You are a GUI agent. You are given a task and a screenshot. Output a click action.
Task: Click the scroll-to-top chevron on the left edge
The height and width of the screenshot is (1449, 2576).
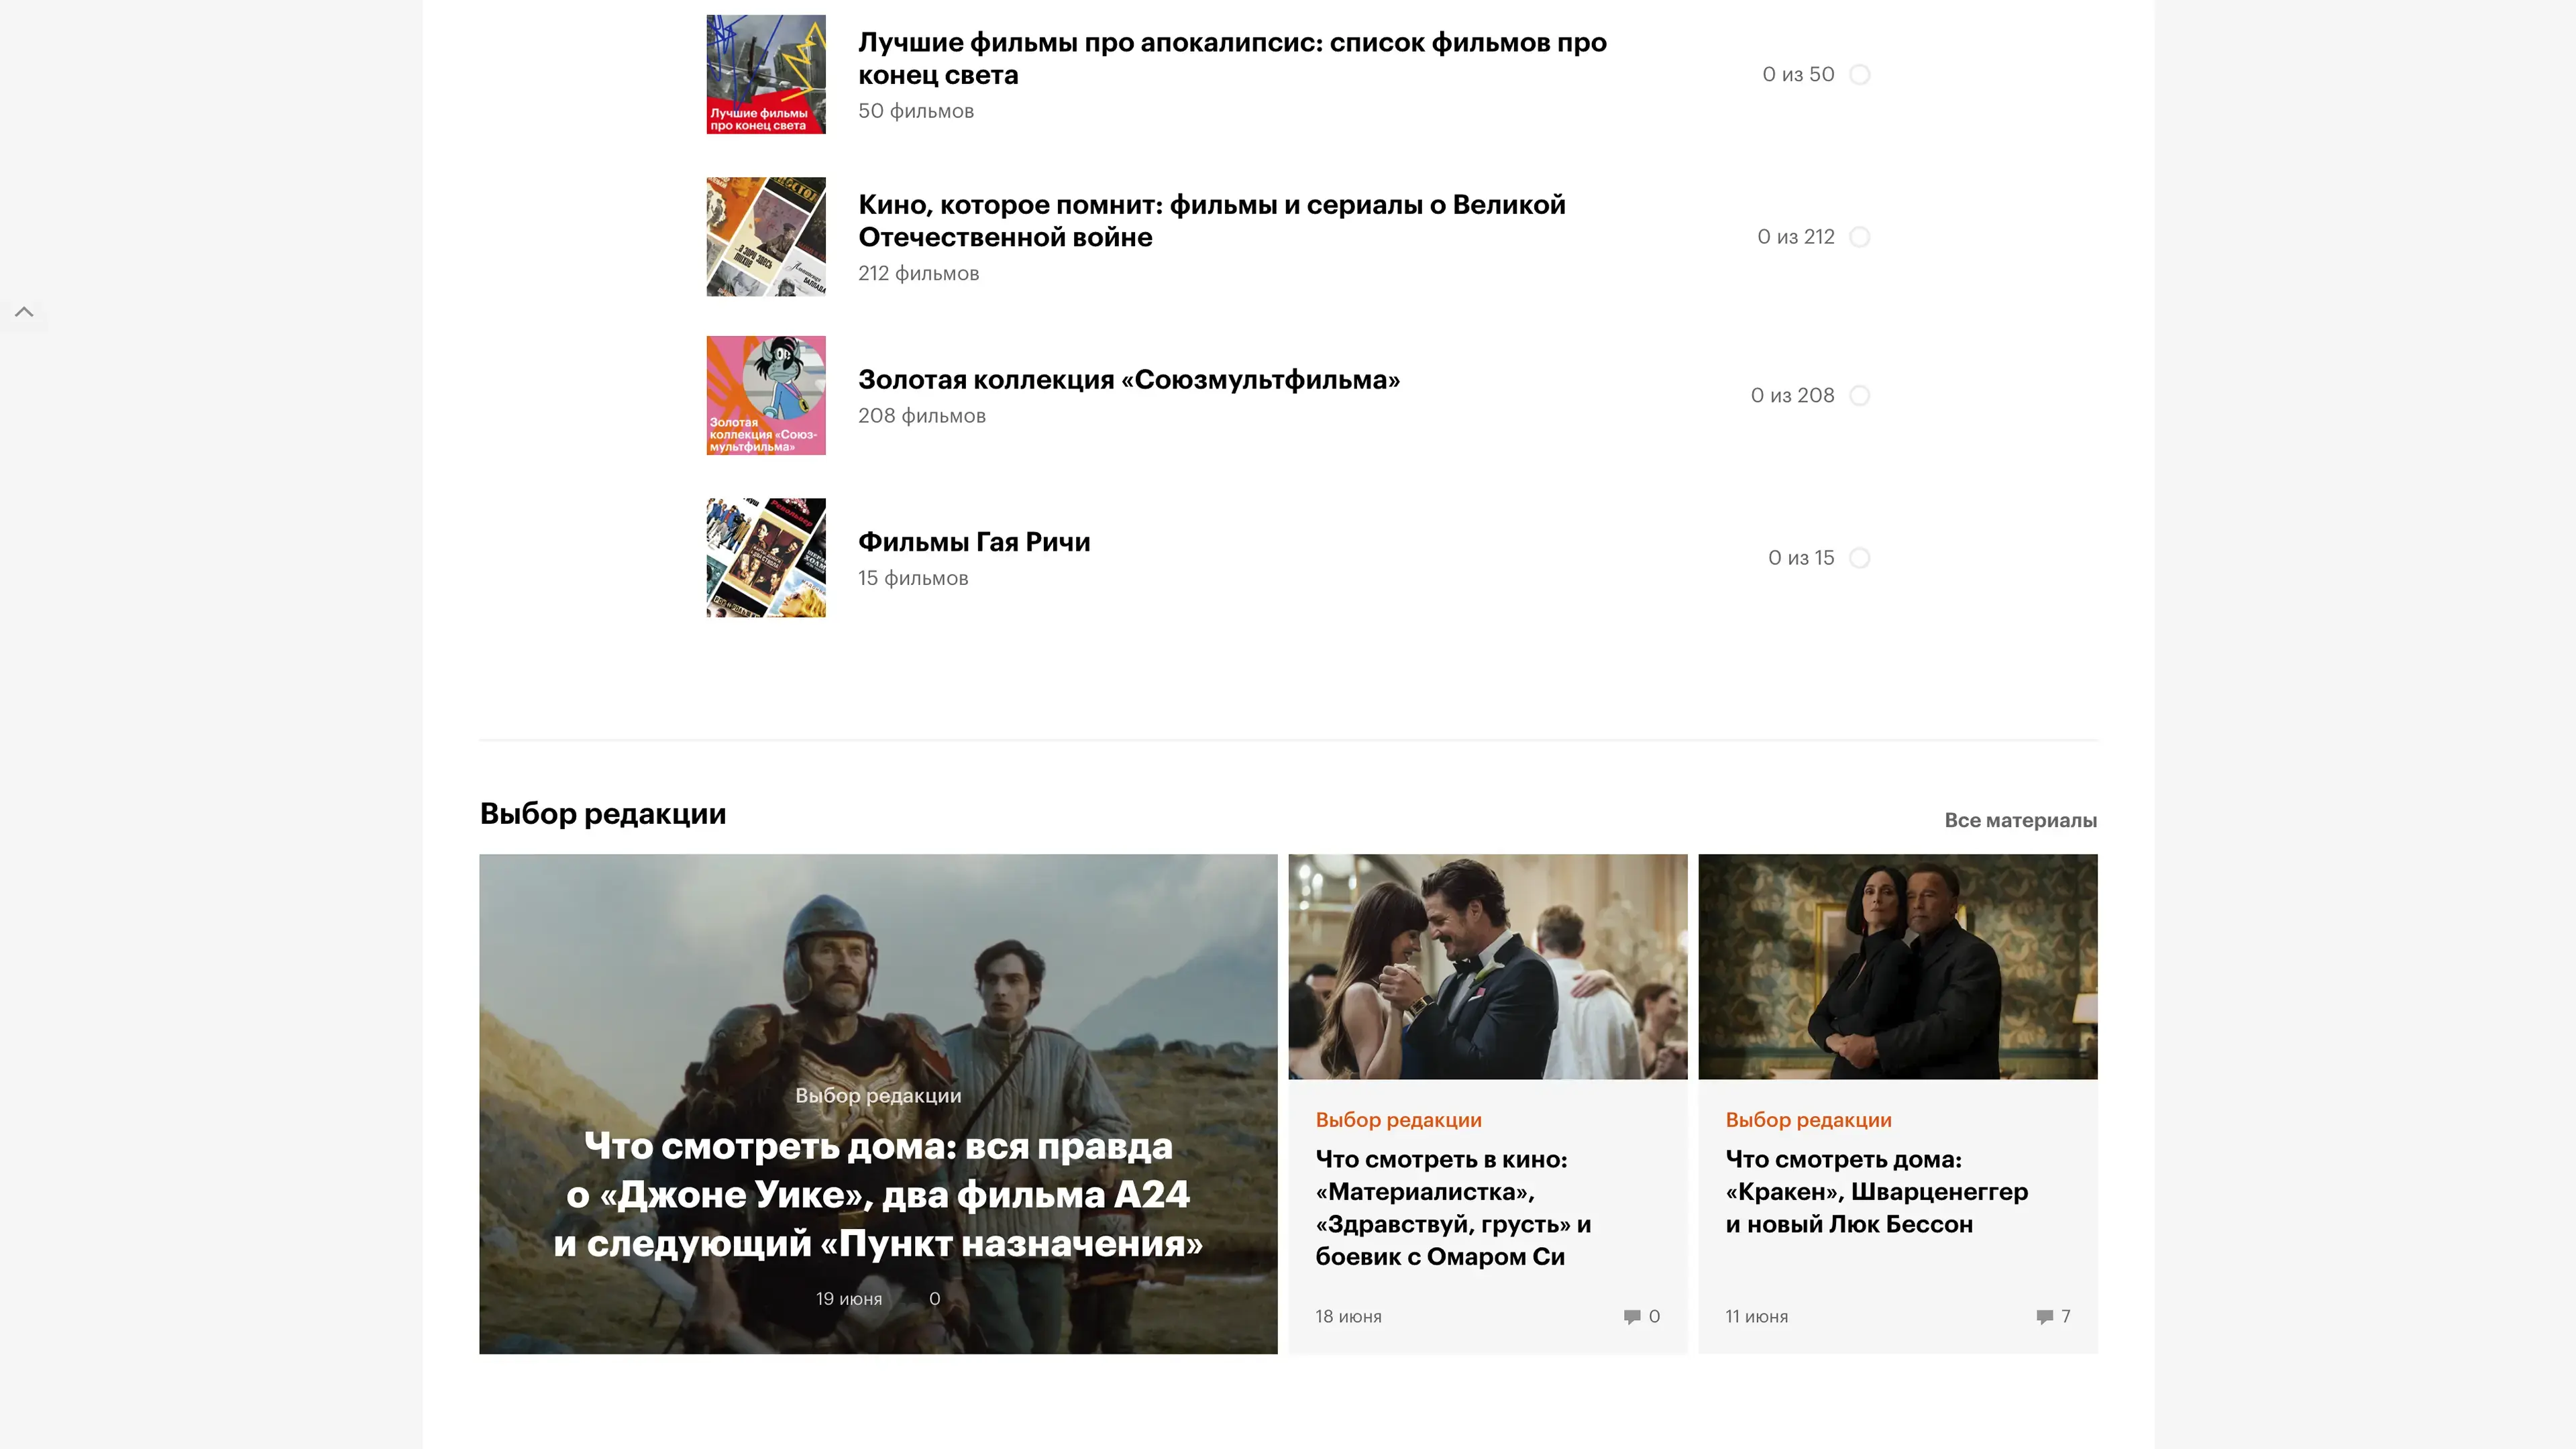24,312
